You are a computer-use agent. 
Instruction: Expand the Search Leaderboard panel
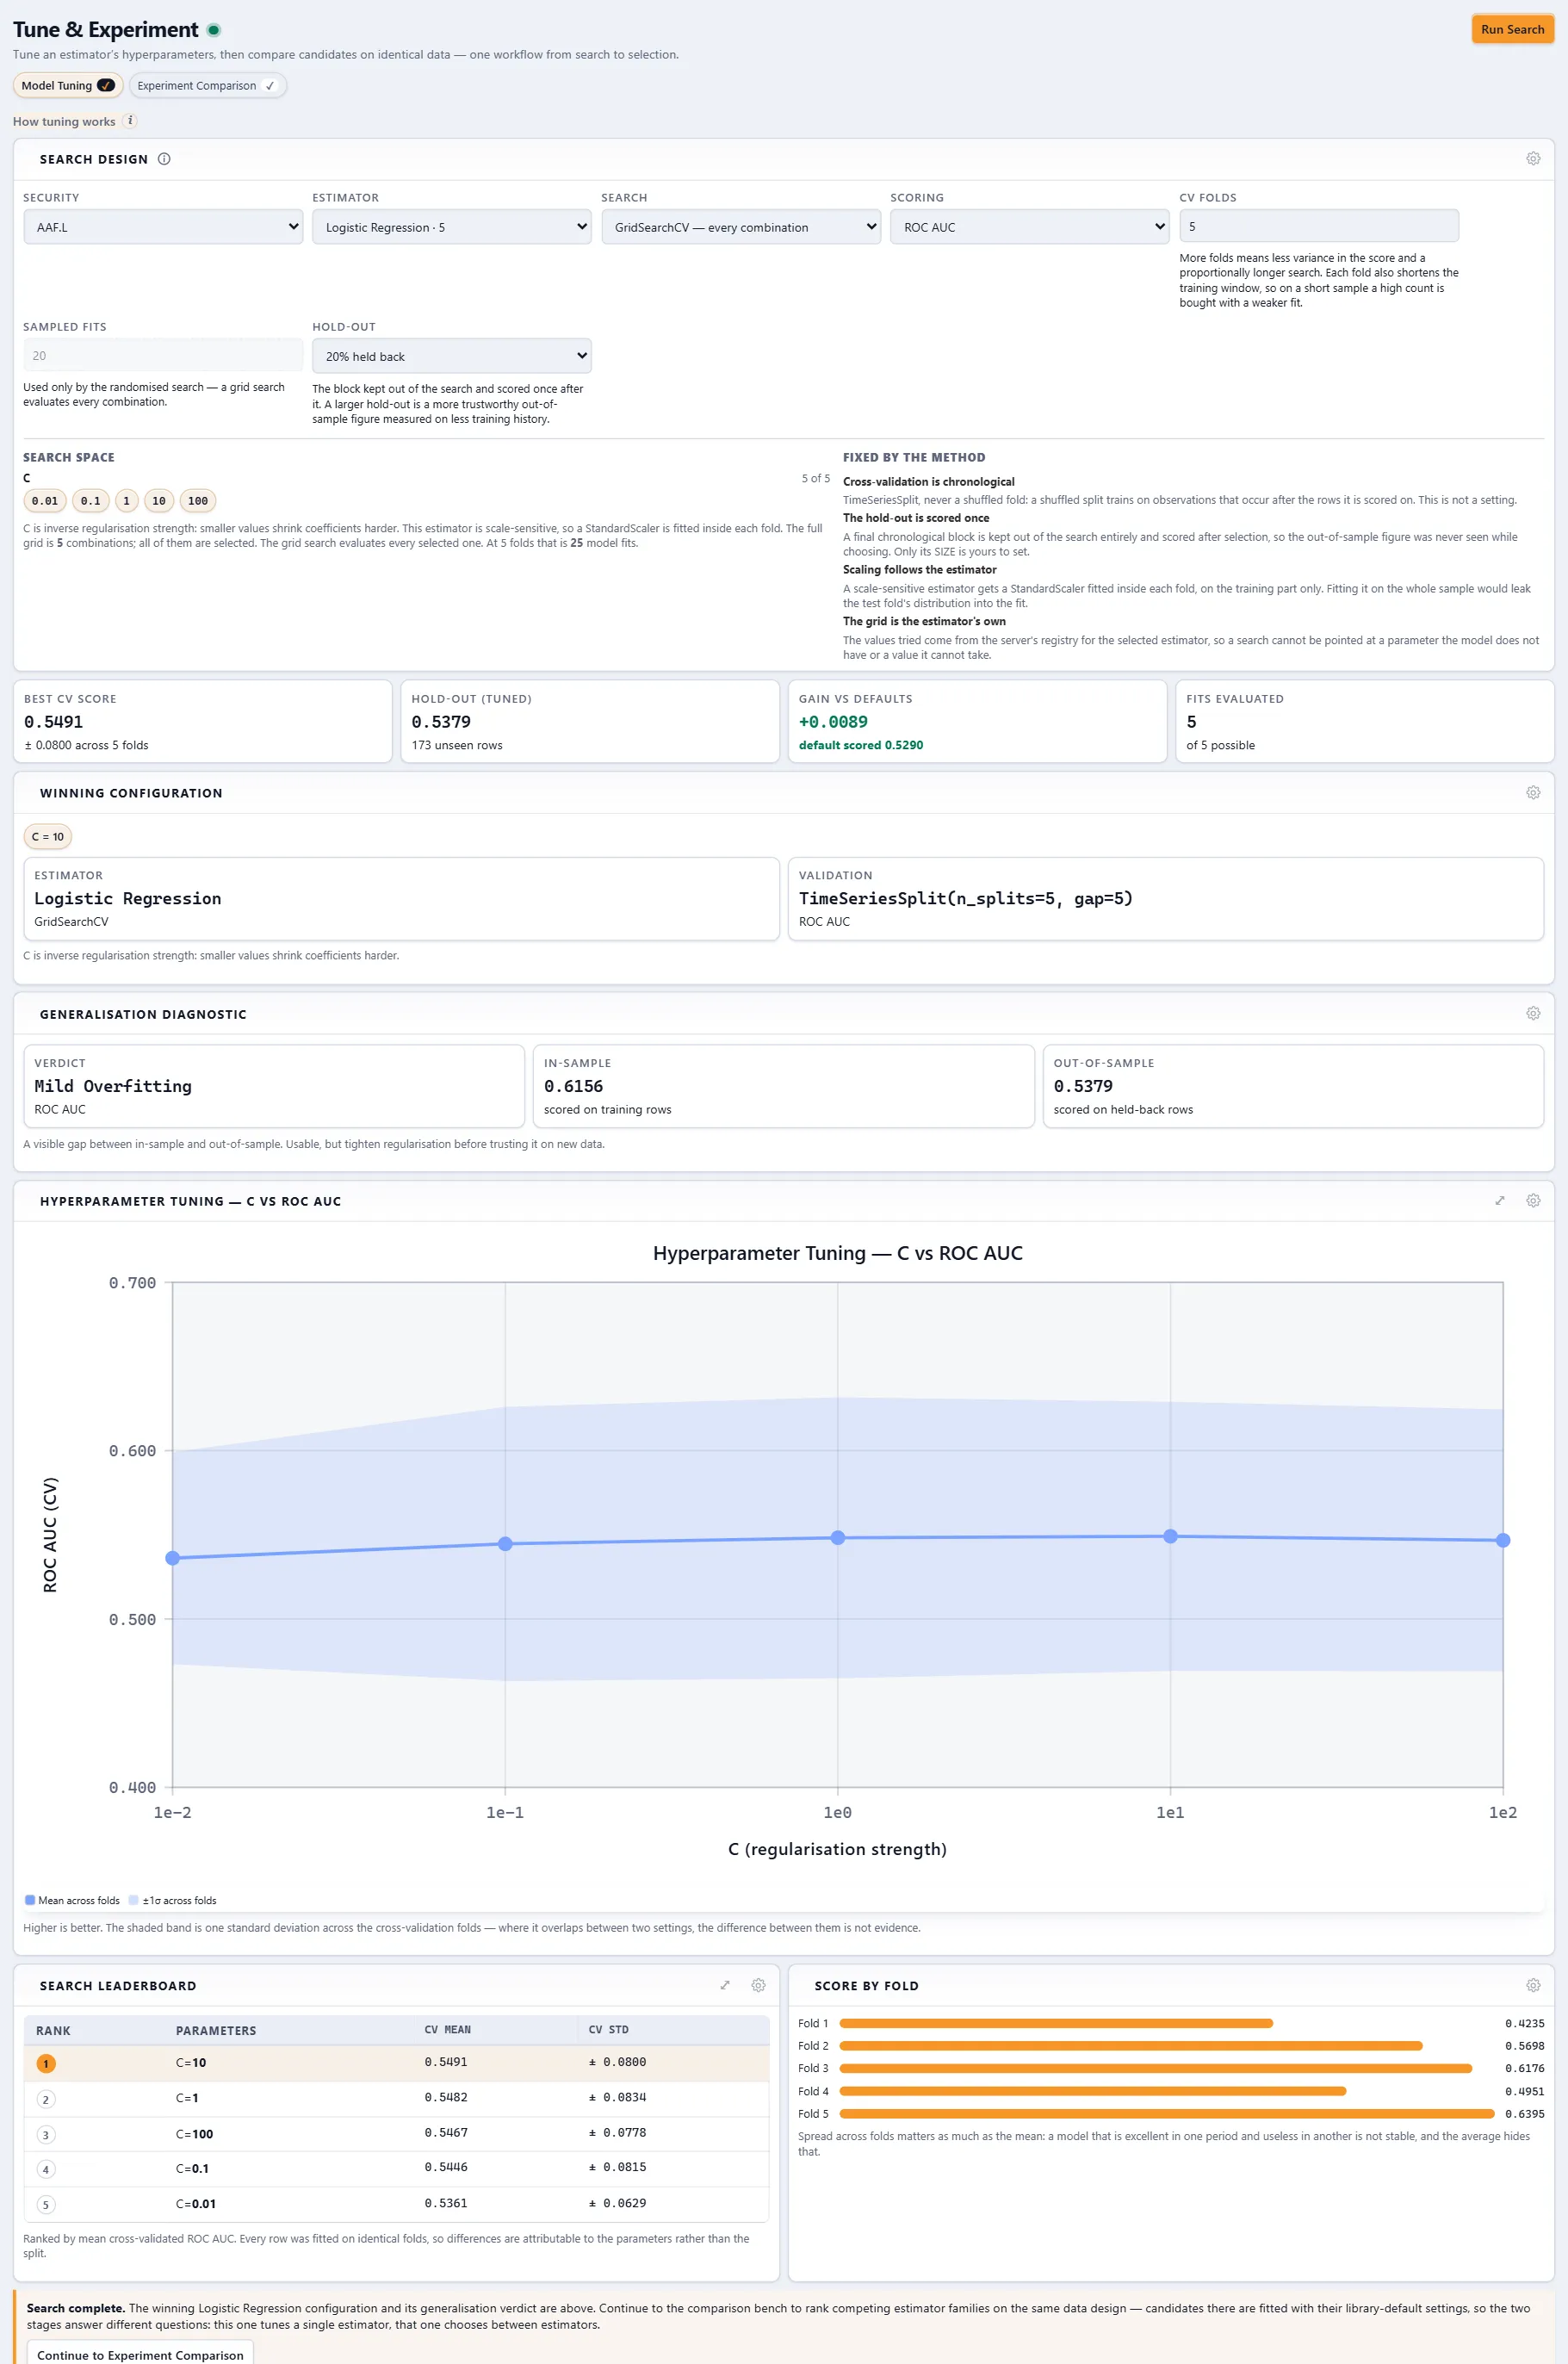[x=725, y=1986]
